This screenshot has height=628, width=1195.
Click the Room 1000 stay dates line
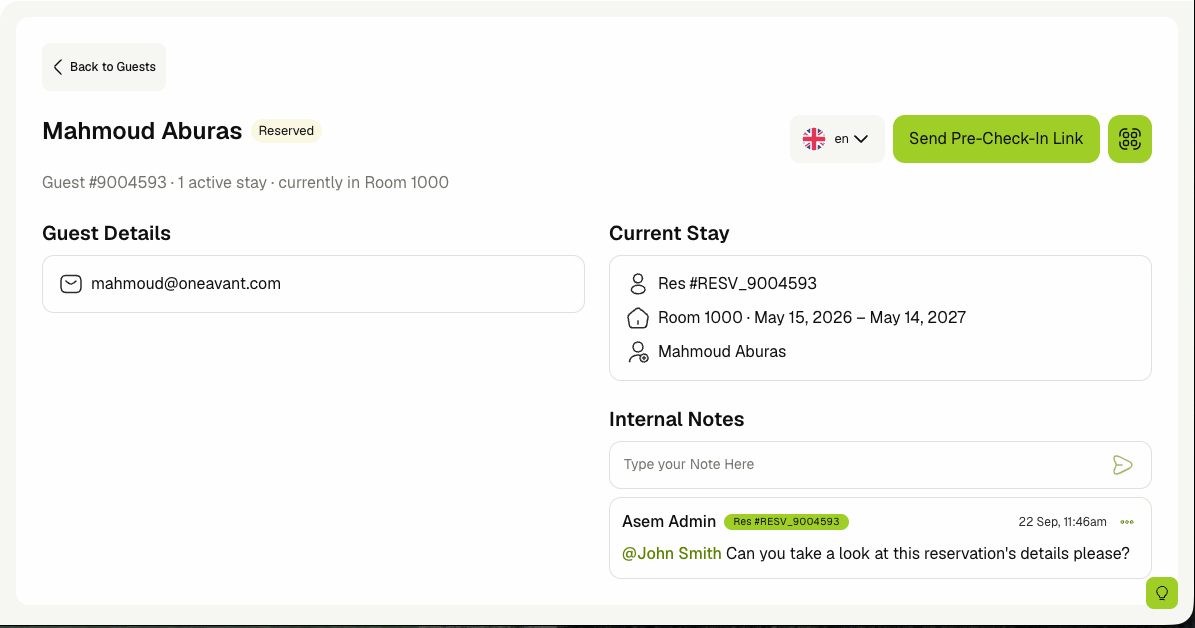[x=812, y=318]
